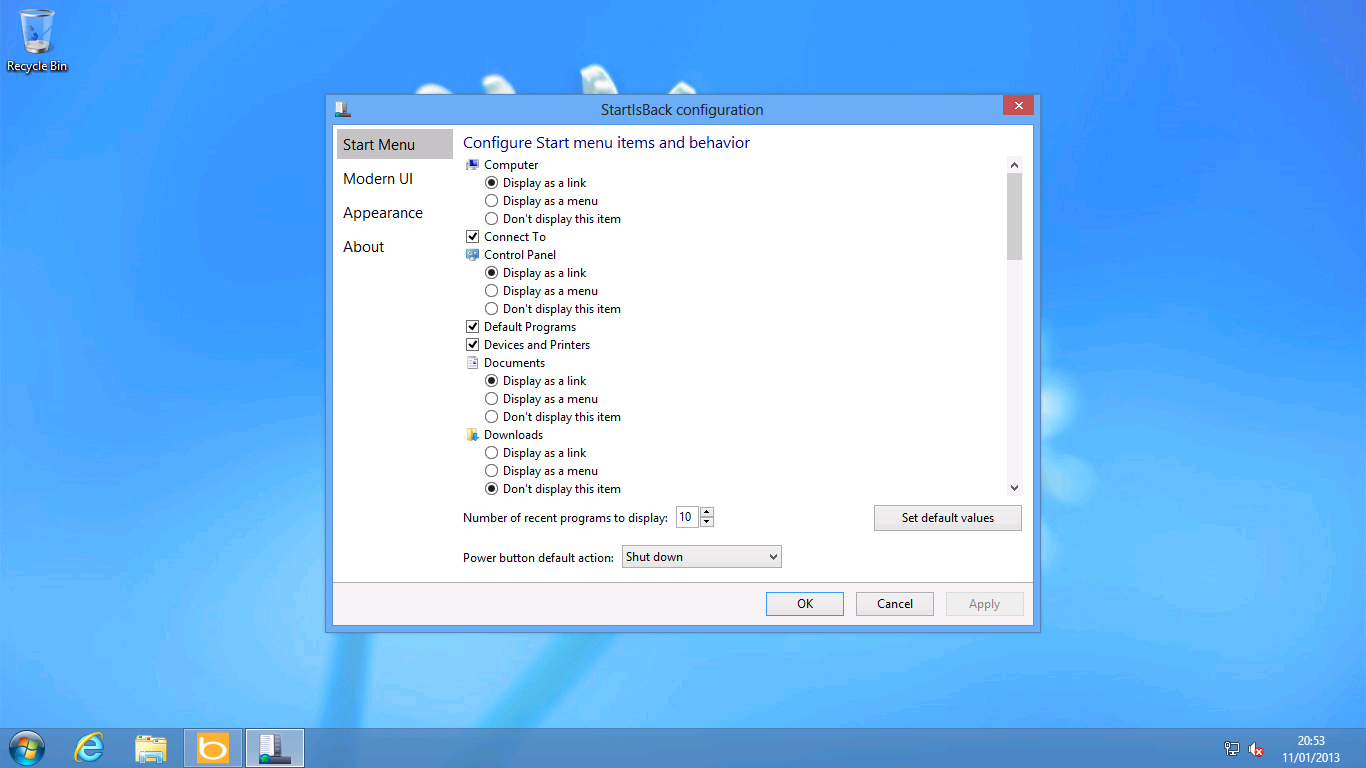Click the scroll up arrow in list
Viewport: 1366px width, 768px height.
click(1014, 165)
